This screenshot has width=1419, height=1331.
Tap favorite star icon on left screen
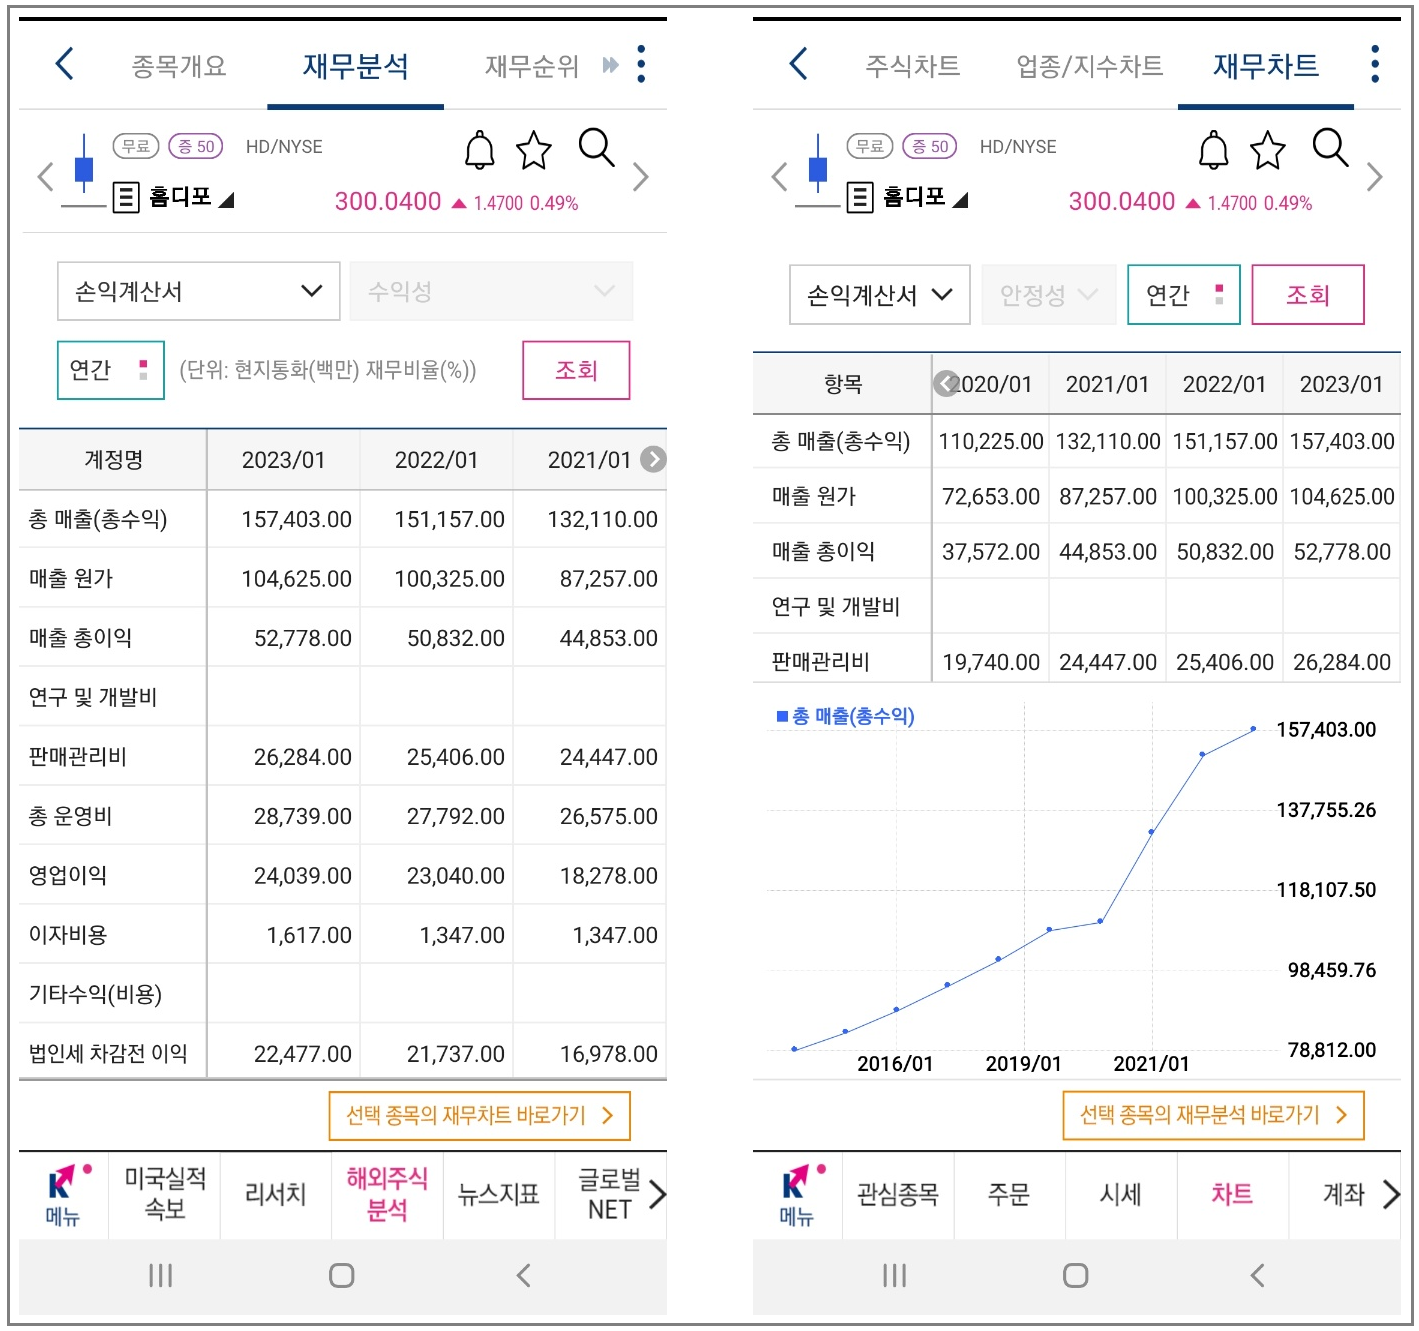tap(534, 150)
